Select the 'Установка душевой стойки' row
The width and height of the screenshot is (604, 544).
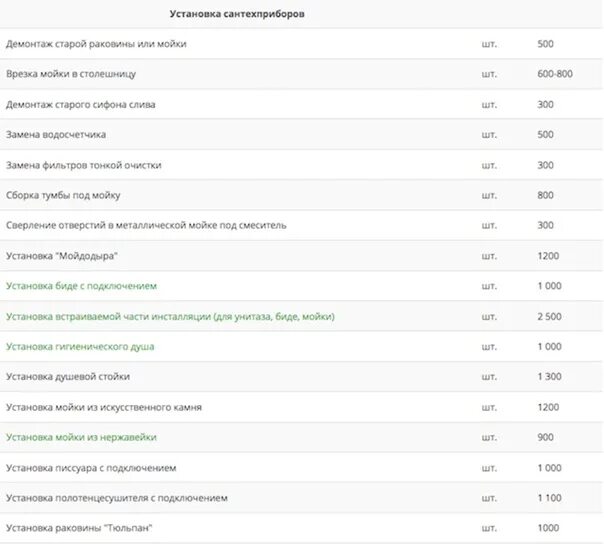[x=302, y=377]
